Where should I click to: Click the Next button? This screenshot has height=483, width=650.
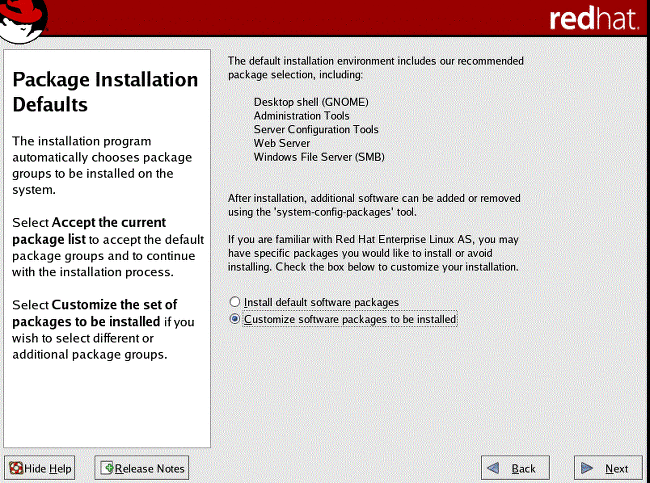tap(608, 468)
